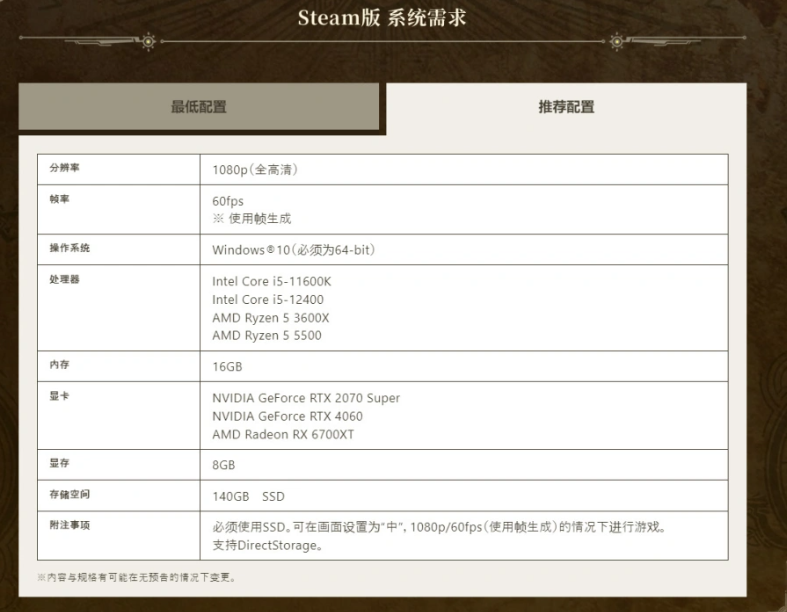
Task: Click the 帧率 row label
Action: 59,199
